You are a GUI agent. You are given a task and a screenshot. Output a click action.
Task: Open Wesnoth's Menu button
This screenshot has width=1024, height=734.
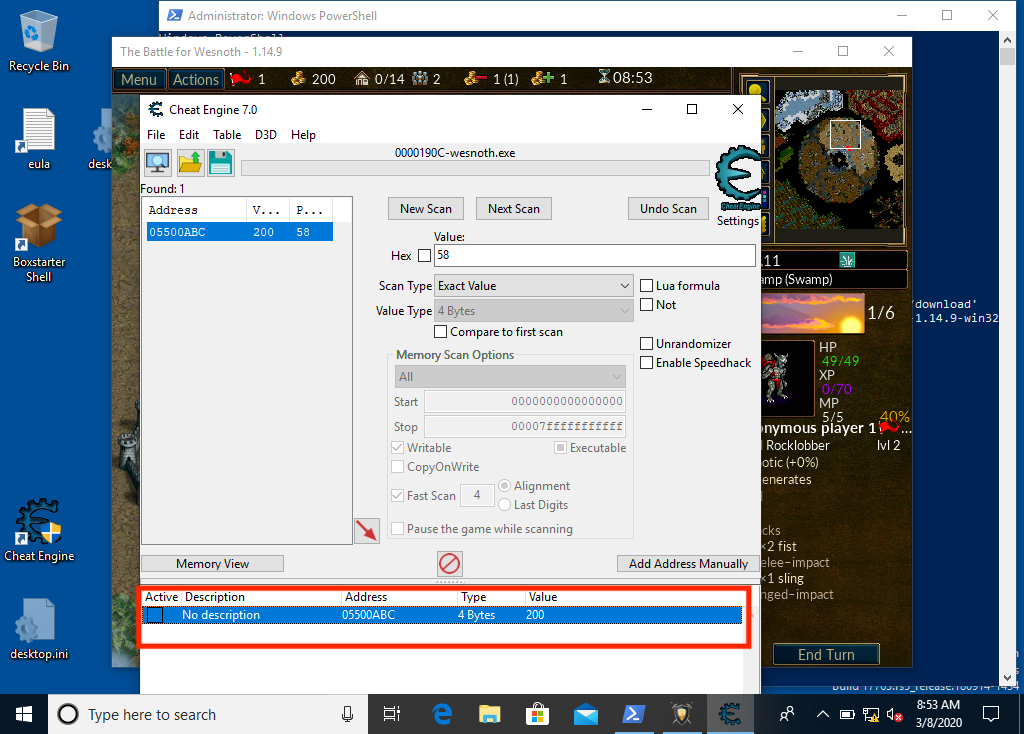[138, 79]
